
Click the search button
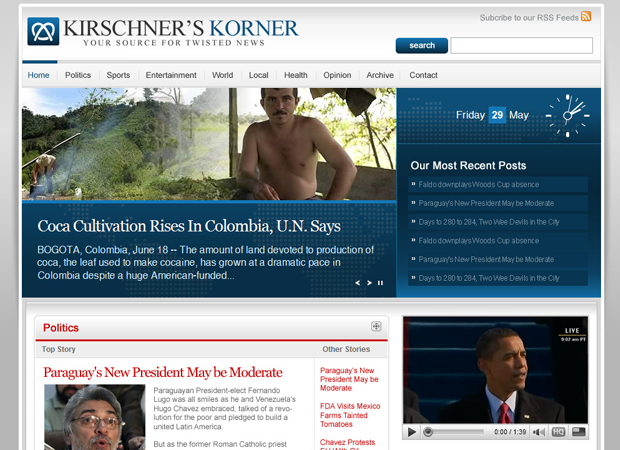pyautogui.click(x=422, y=45)
